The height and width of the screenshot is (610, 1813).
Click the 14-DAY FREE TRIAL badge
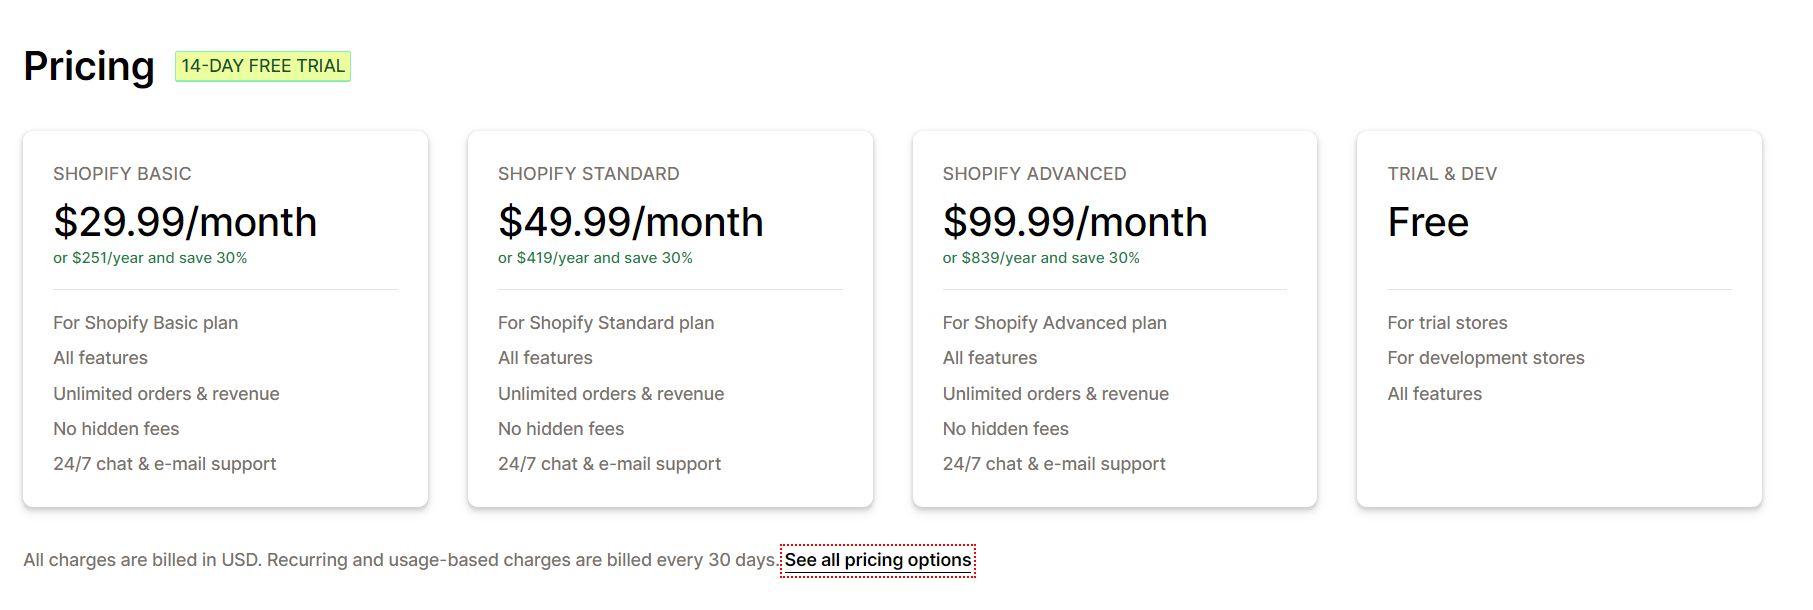263,66
